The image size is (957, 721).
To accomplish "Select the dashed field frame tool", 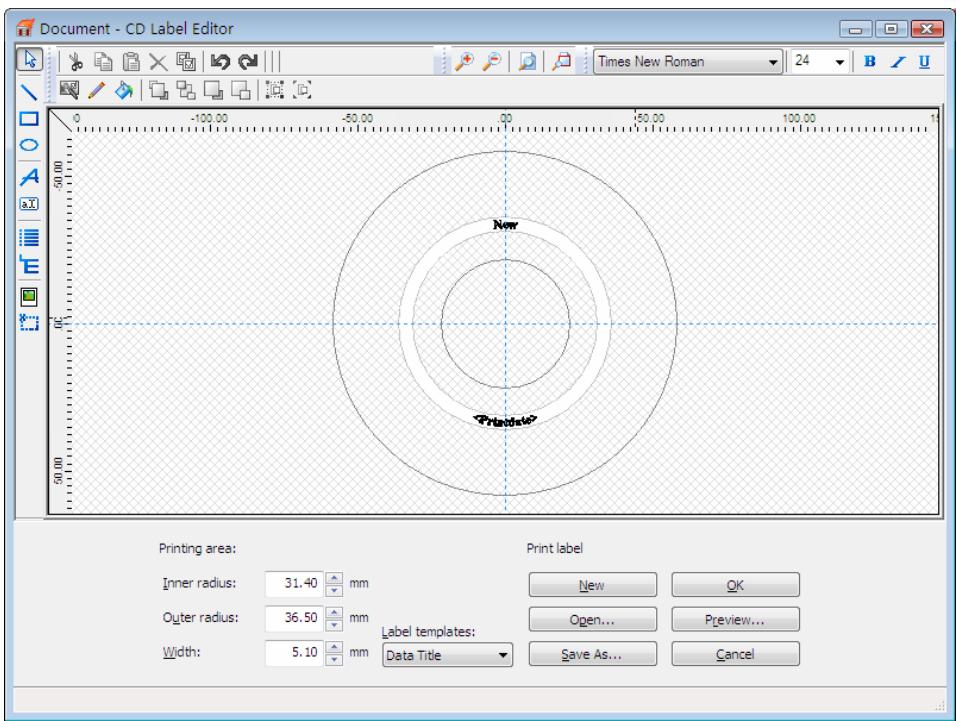I will 29,322.
